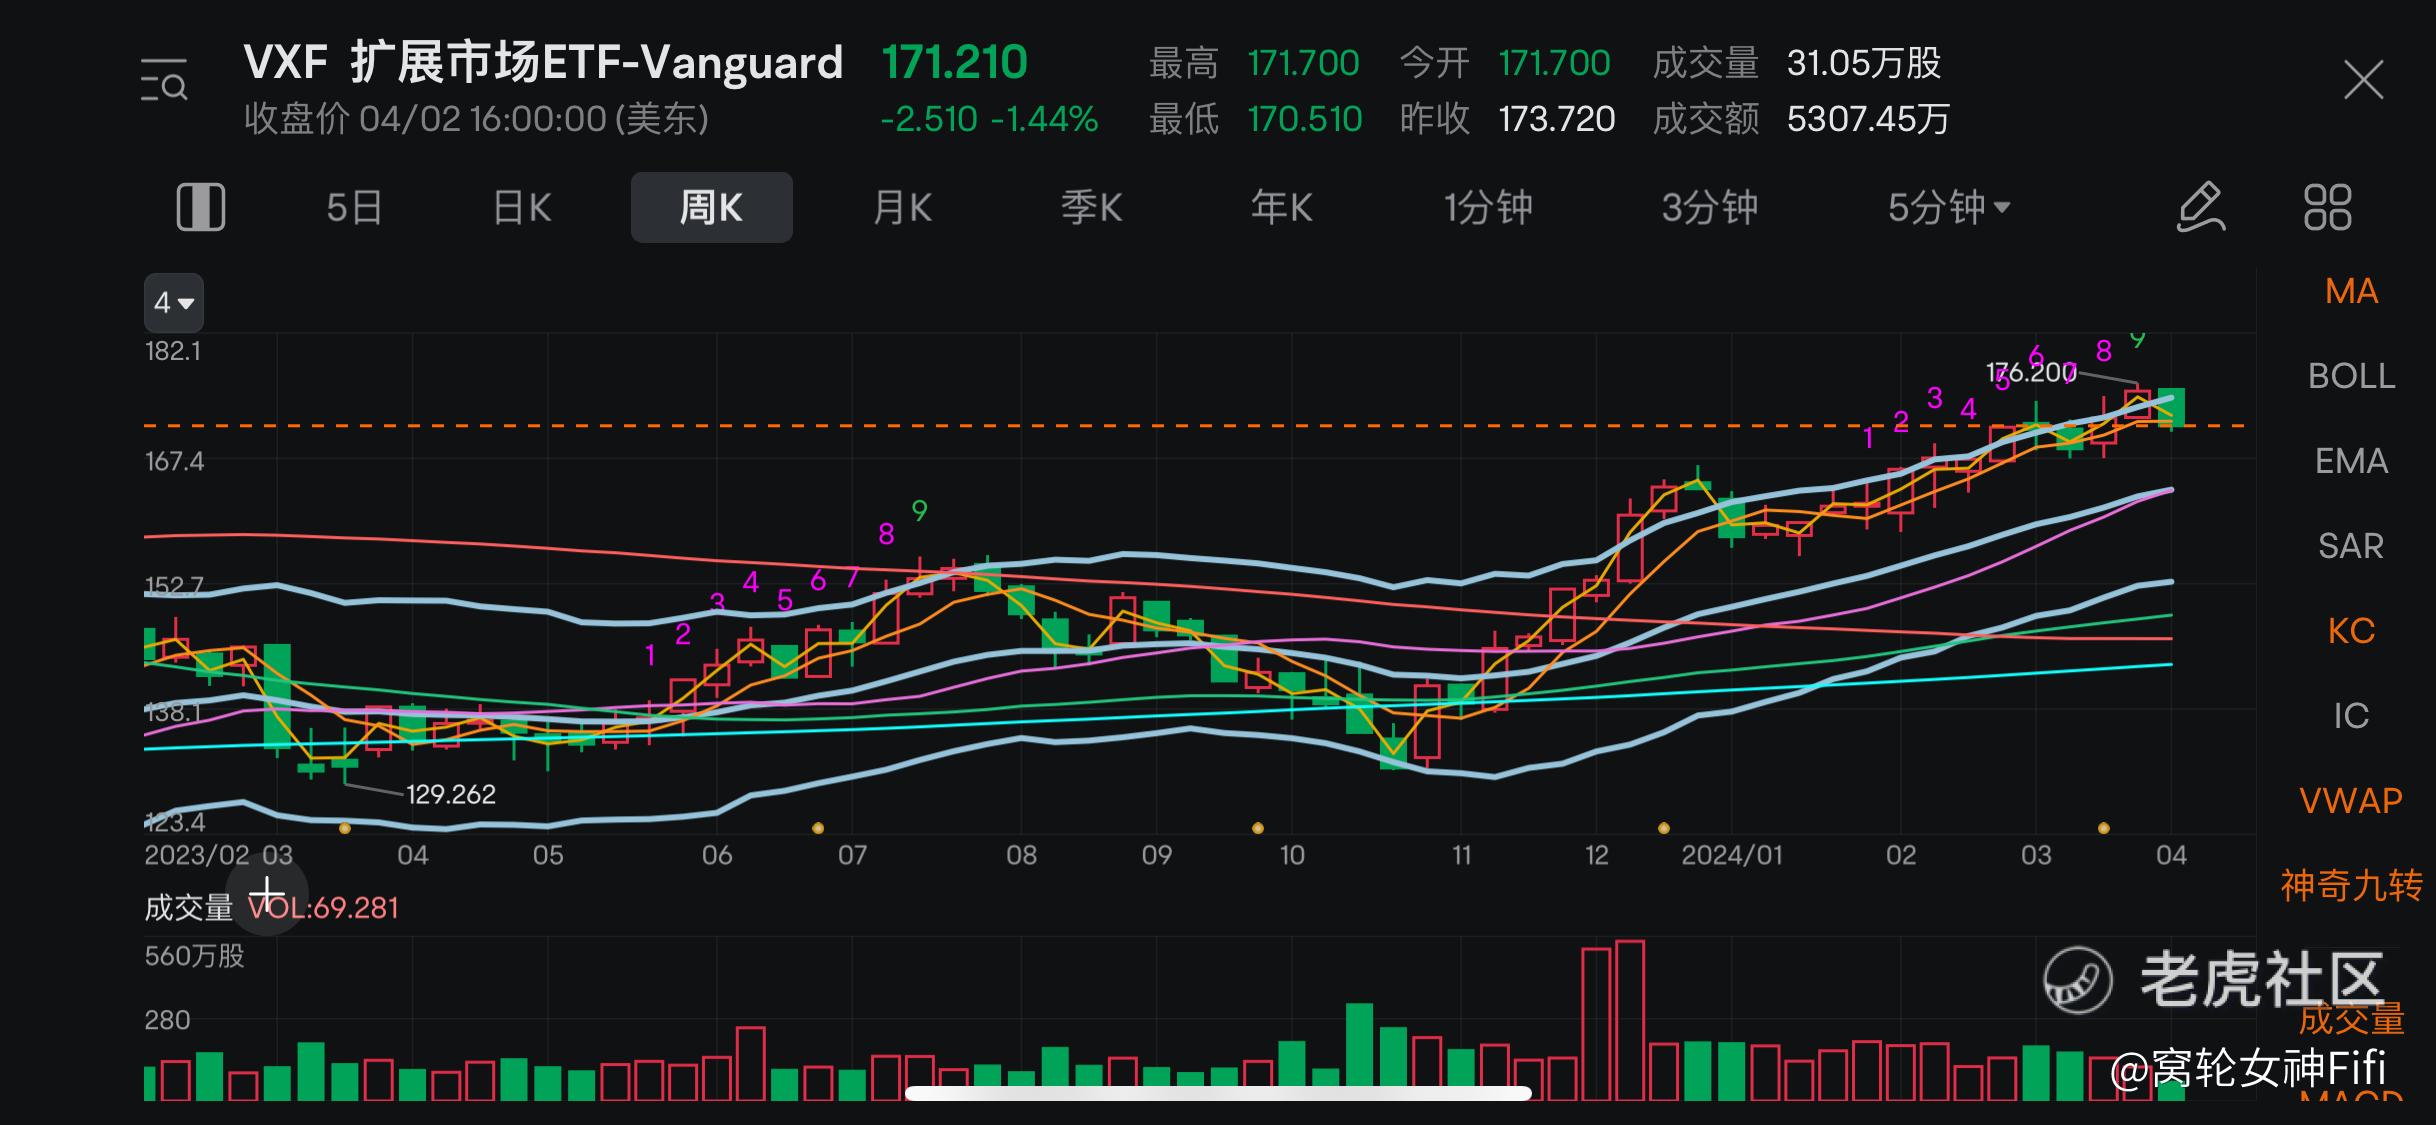Switch to the 年K yearly chart

pyautogui.click(x=1281, y=208)
